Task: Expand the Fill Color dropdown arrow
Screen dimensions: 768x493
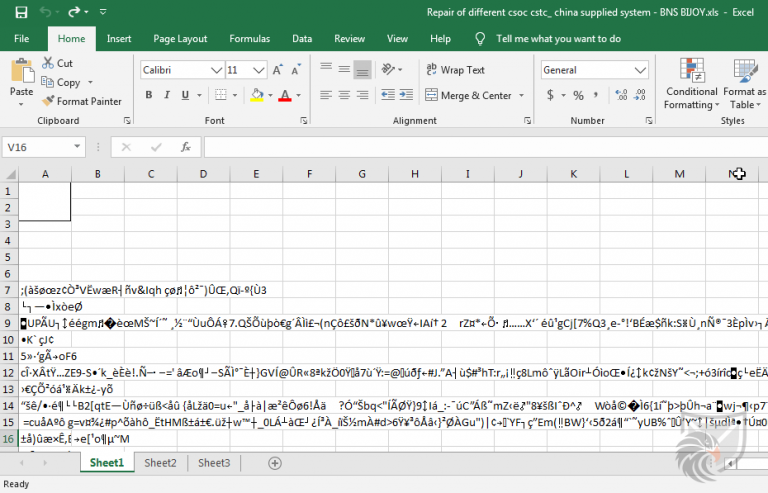Action: [270, 95]
